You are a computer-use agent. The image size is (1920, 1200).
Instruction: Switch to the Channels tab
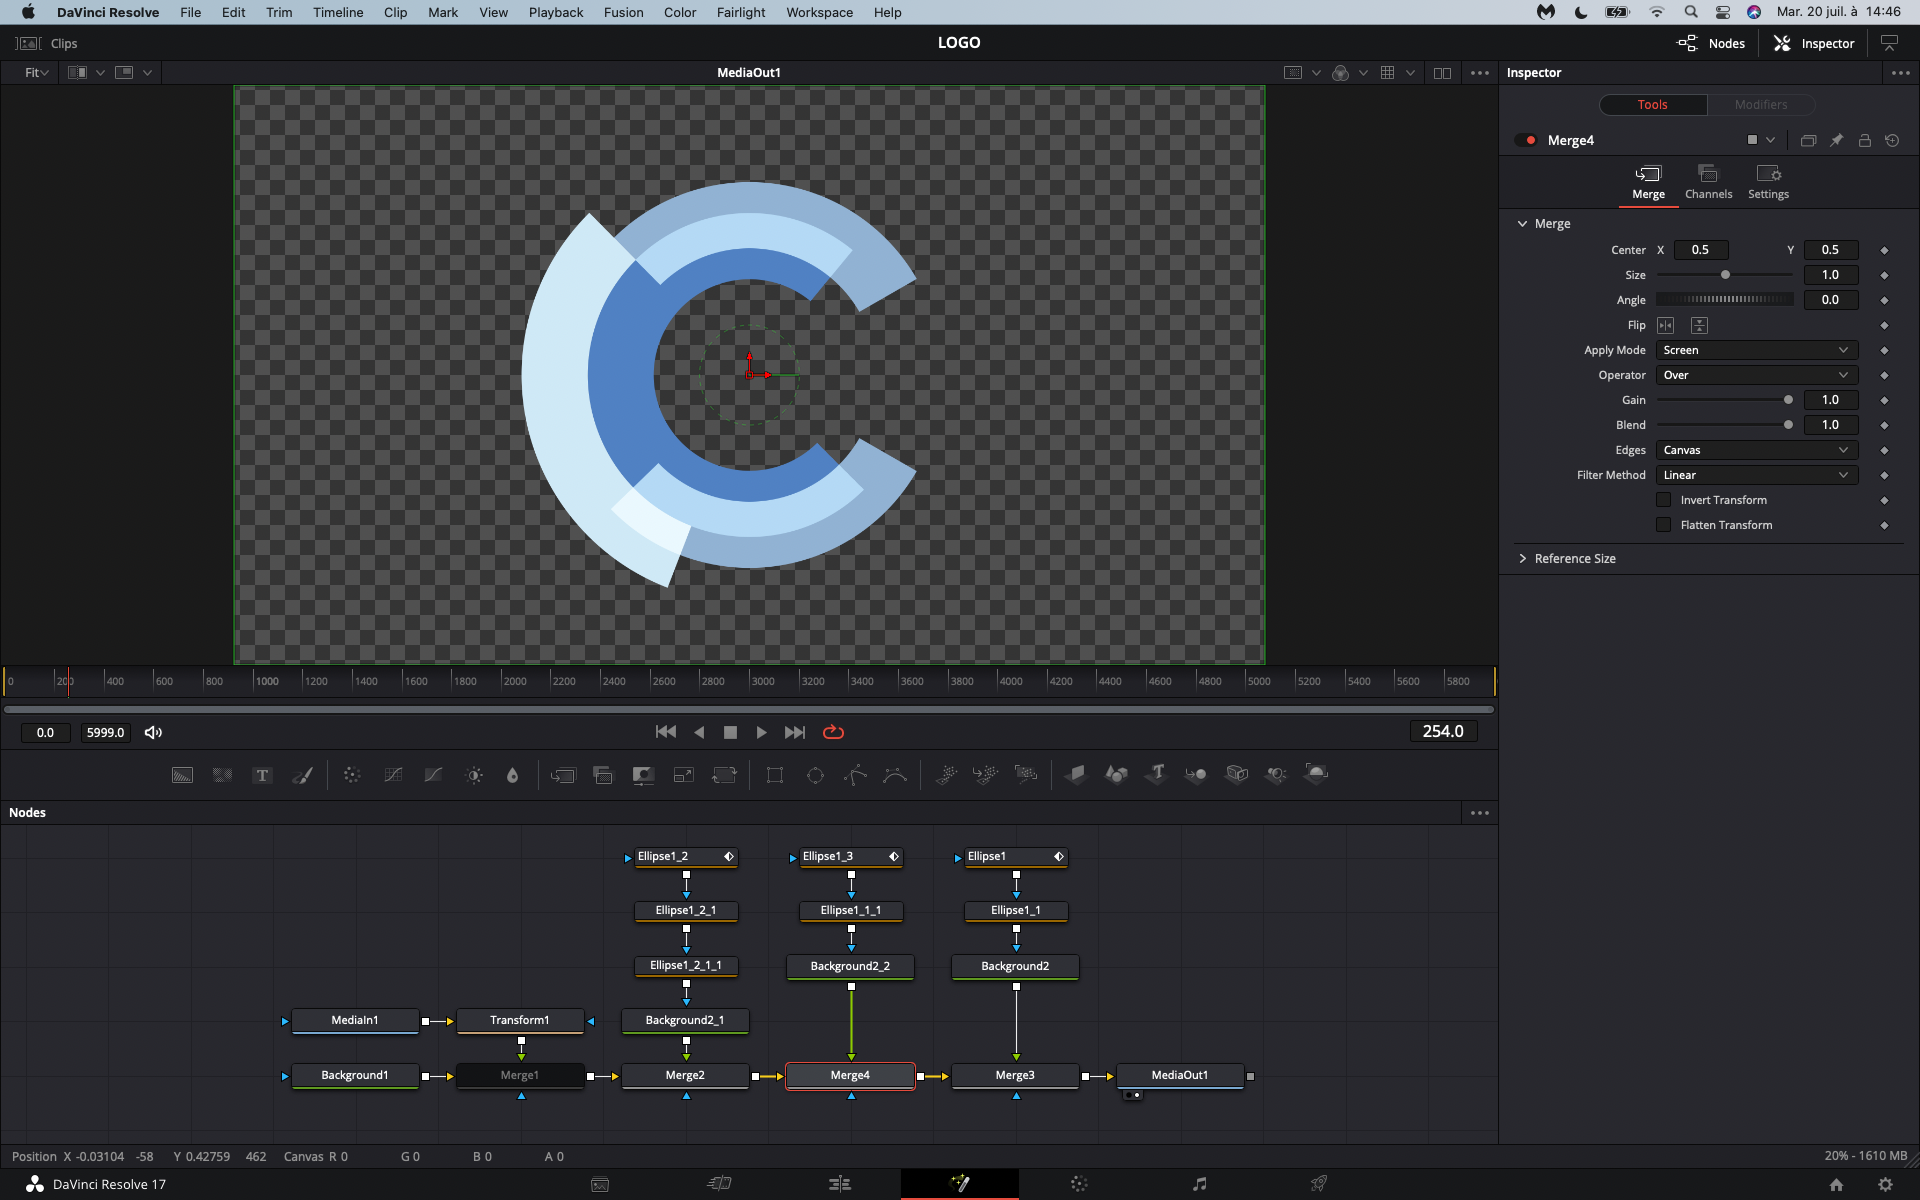tap(1709, 180)
